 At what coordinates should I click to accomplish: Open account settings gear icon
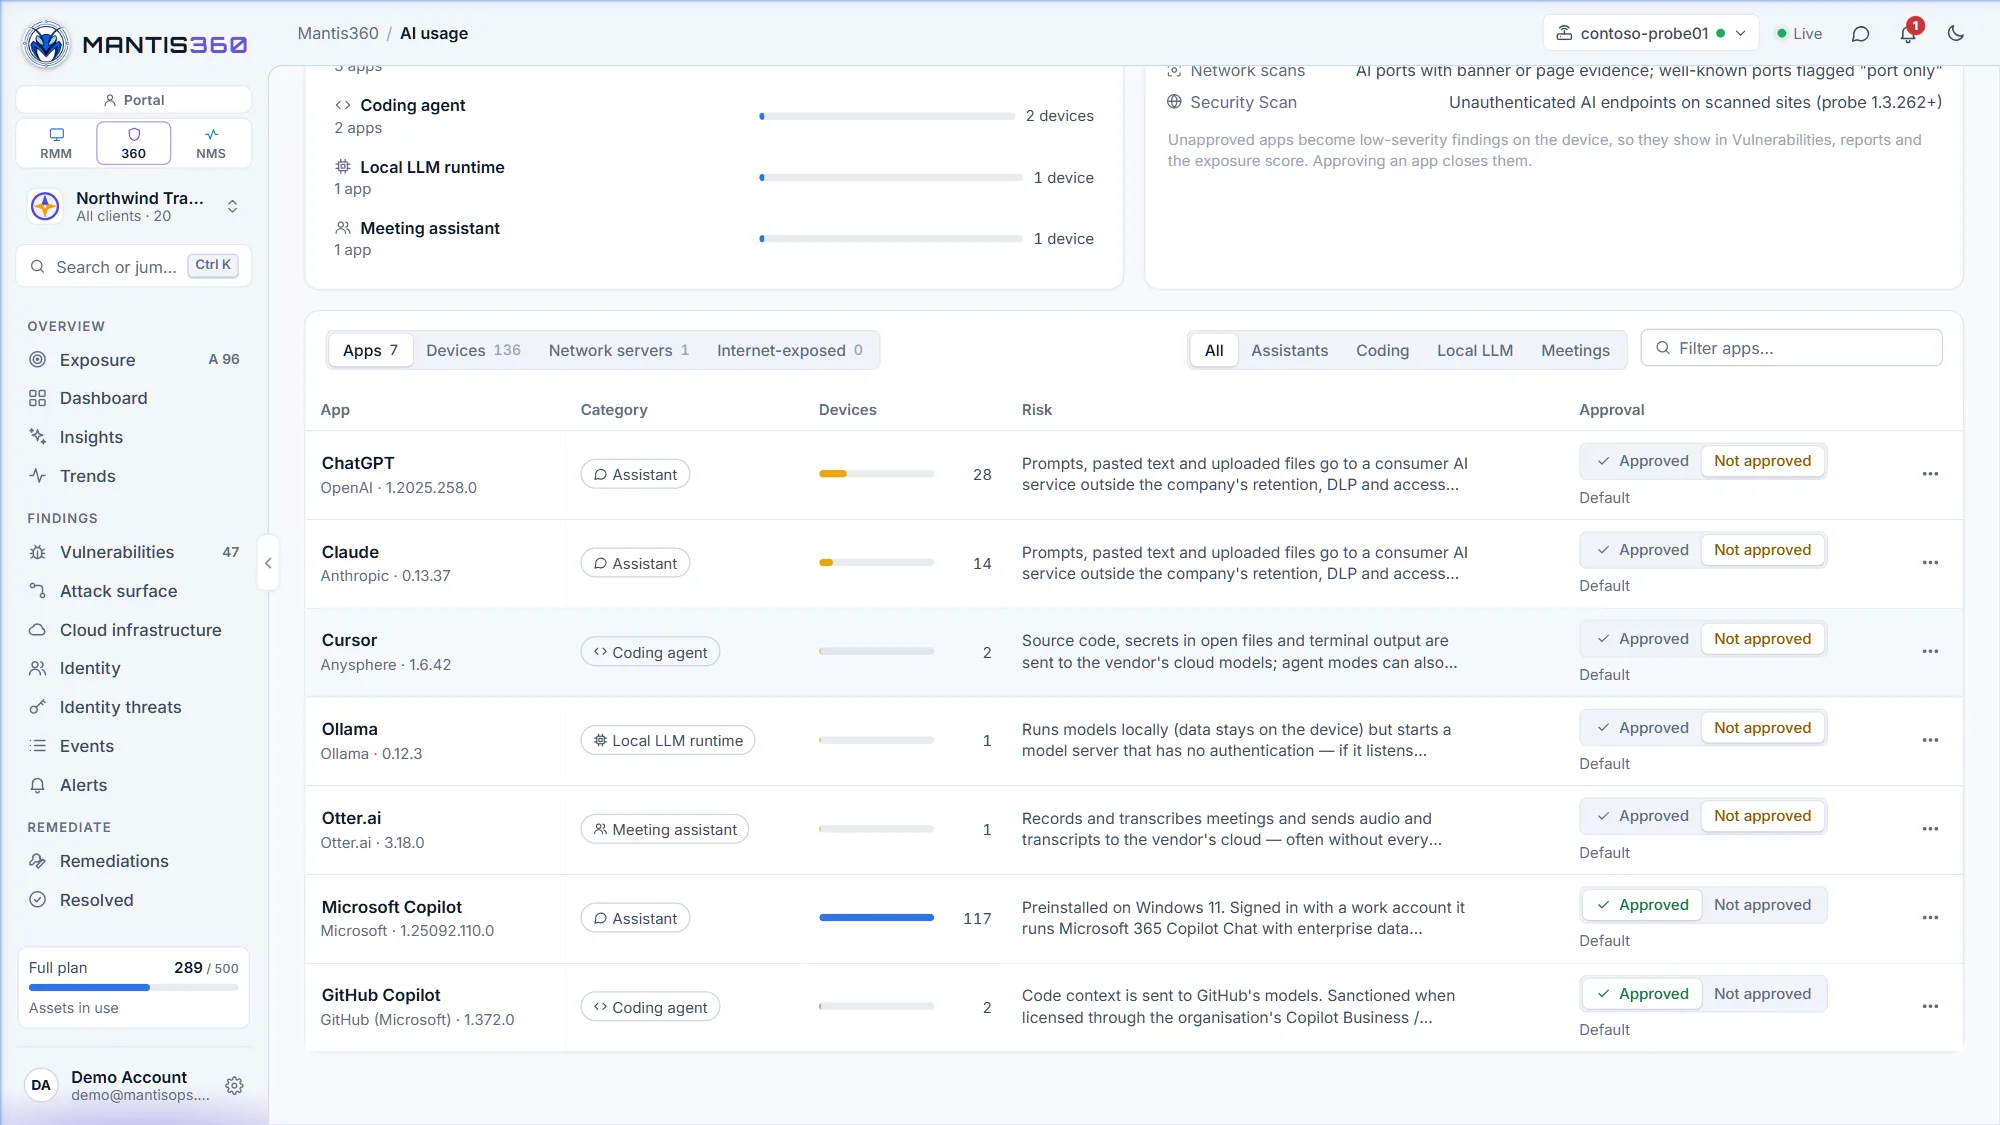point(234,1085)
